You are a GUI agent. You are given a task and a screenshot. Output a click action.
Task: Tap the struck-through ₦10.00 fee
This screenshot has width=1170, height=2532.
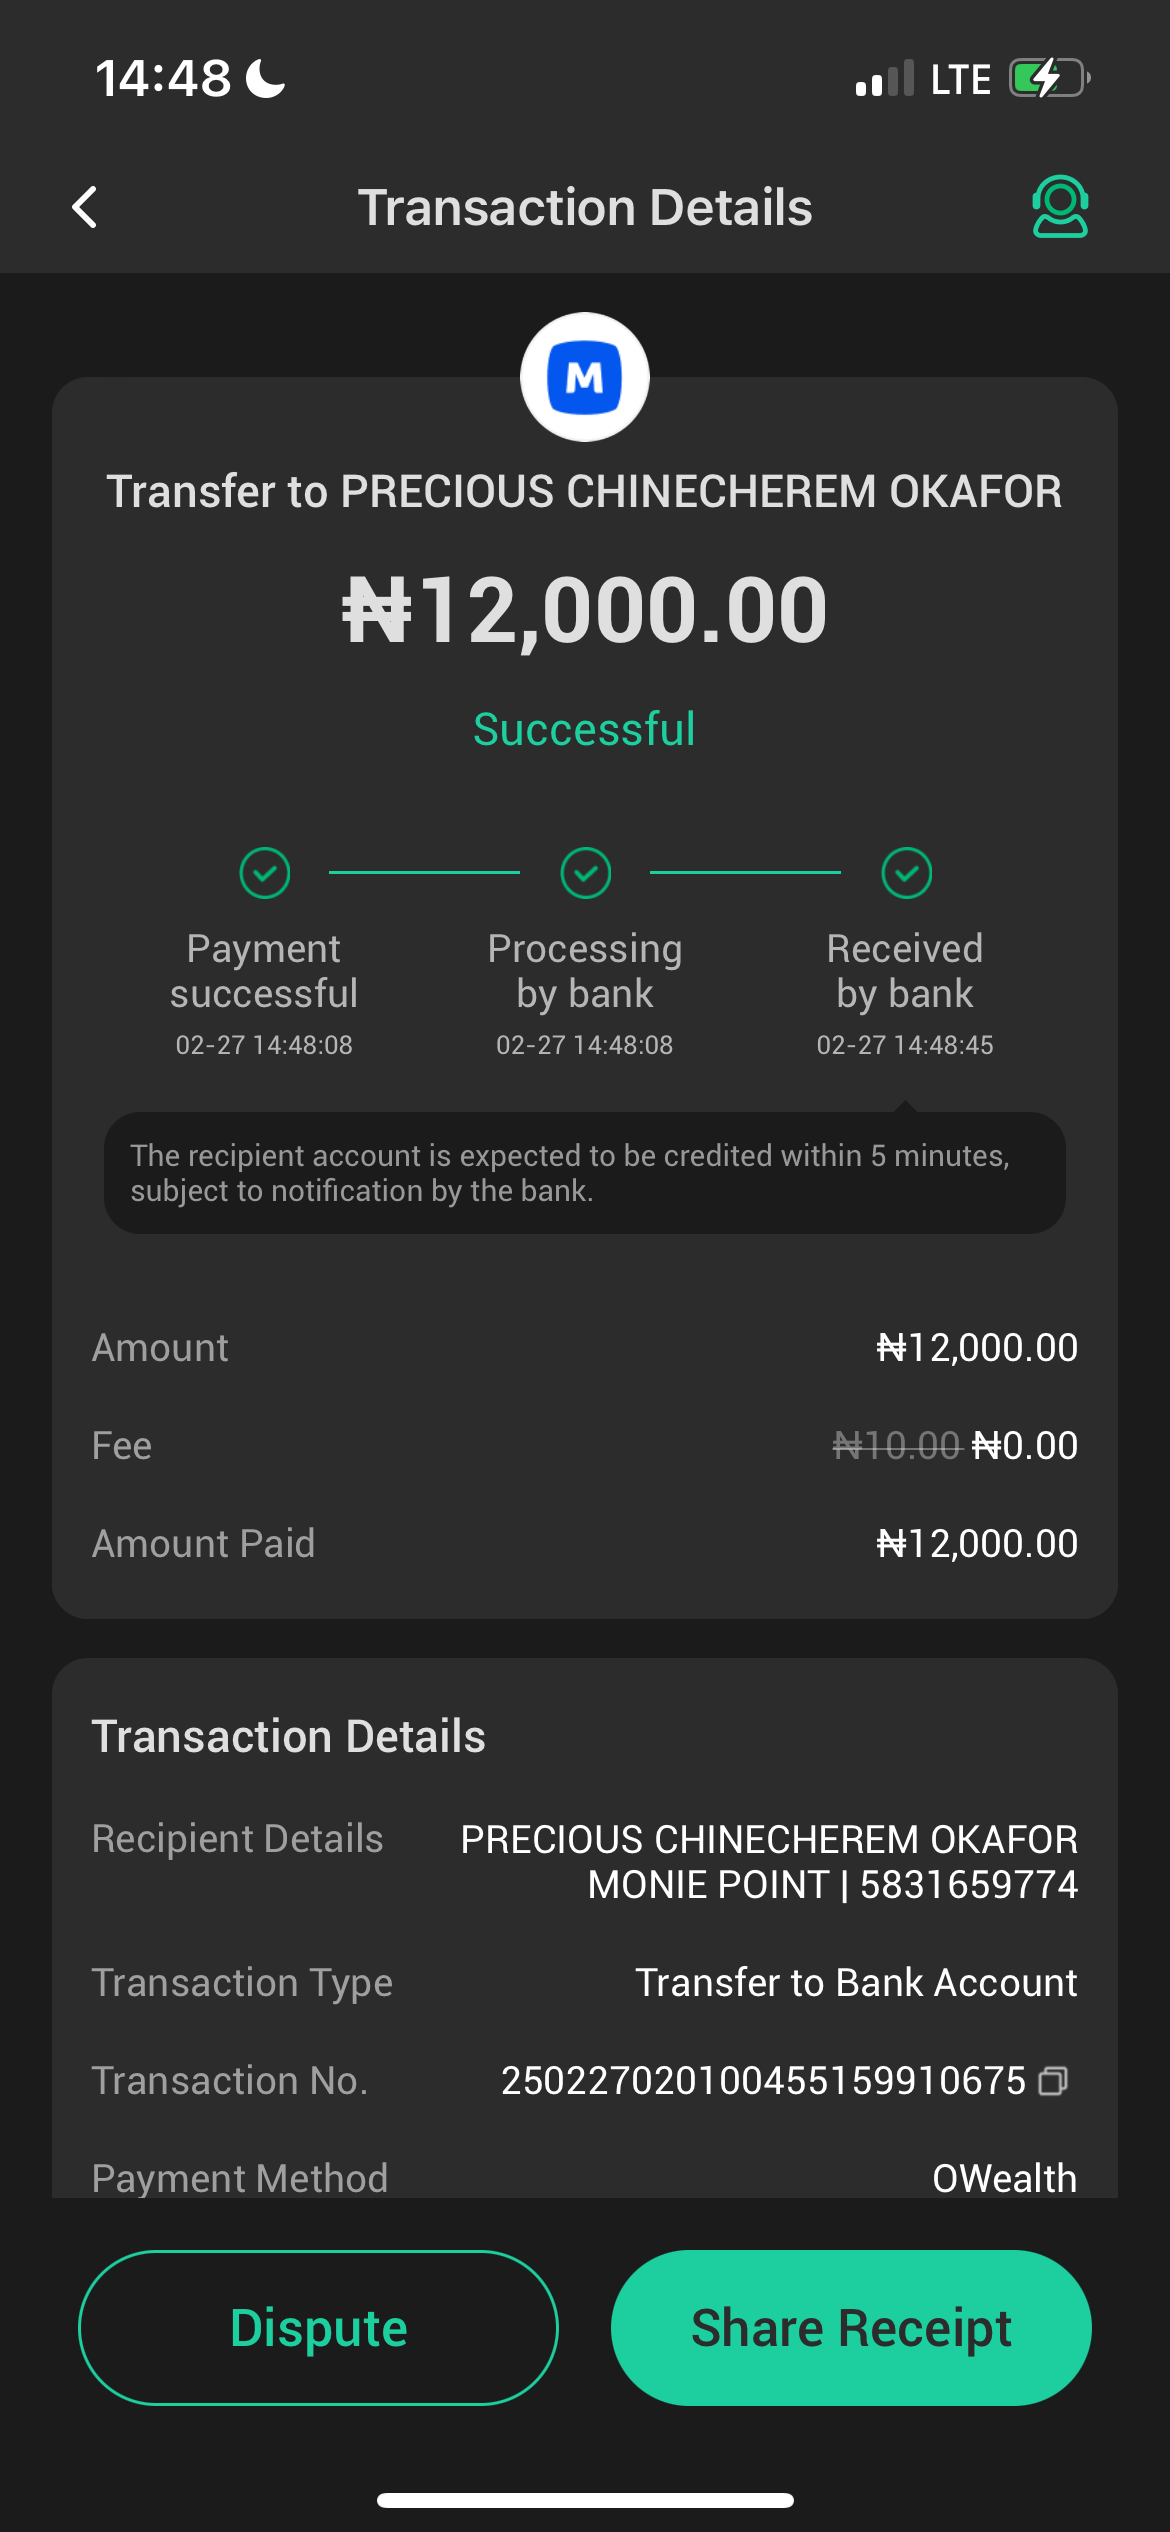(x=896, y=1446)
